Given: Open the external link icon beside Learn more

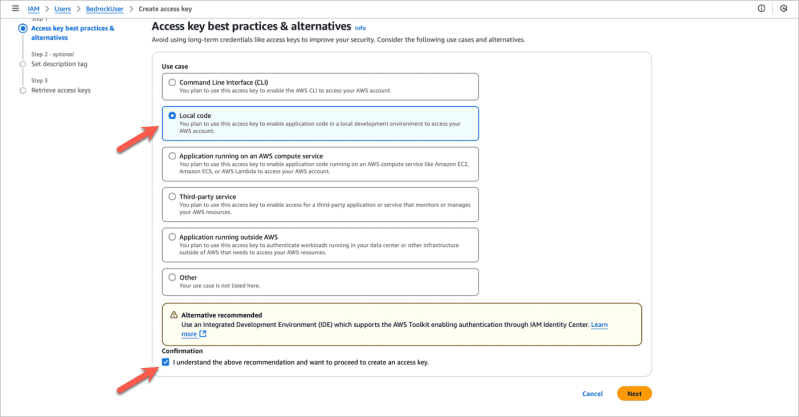Looking at the screenshot, I should point(203,334).
